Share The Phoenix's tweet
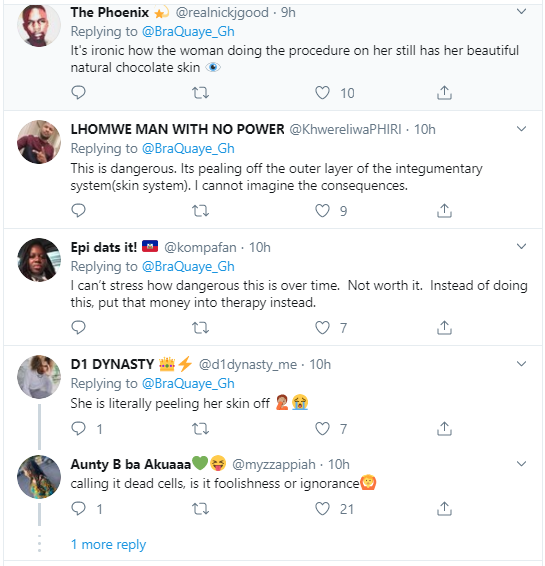Image resolution: width=545 pixels, height=566 pixels. tap(444, 93)
